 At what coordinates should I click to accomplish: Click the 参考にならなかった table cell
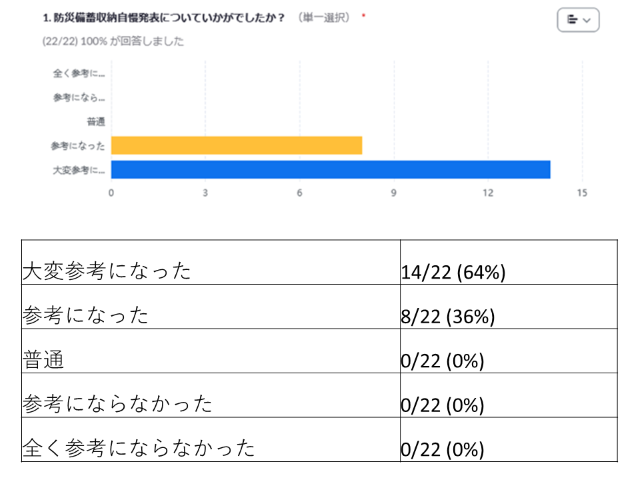116,403
